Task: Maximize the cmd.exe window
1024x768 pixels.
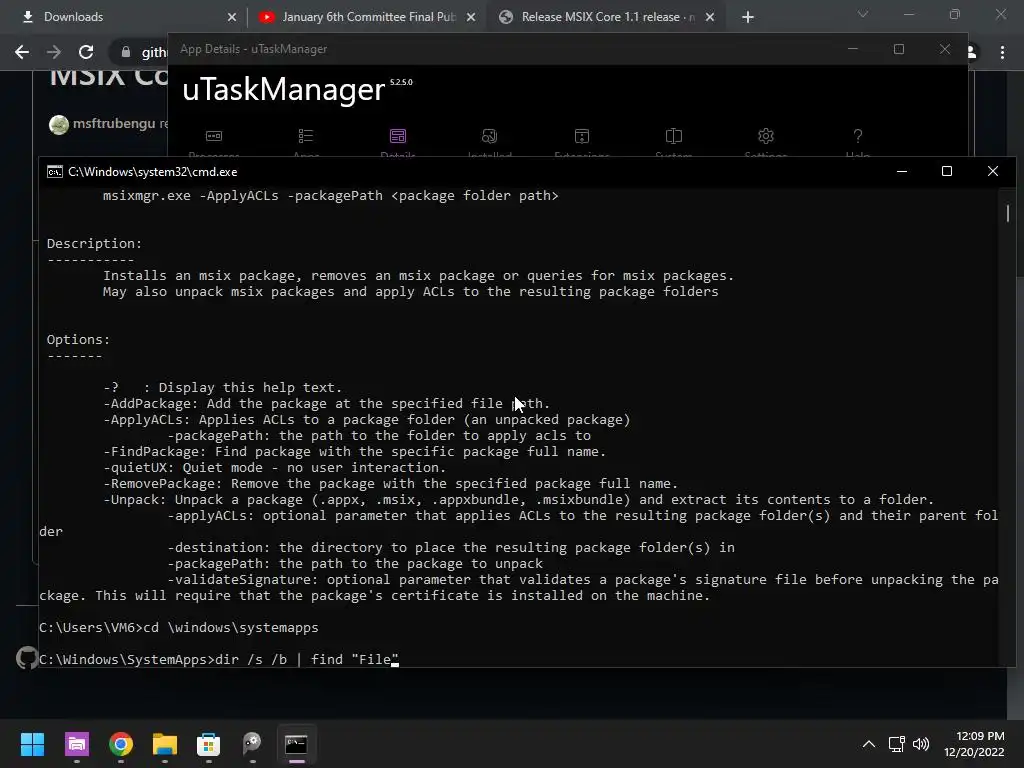Action: 947,171
